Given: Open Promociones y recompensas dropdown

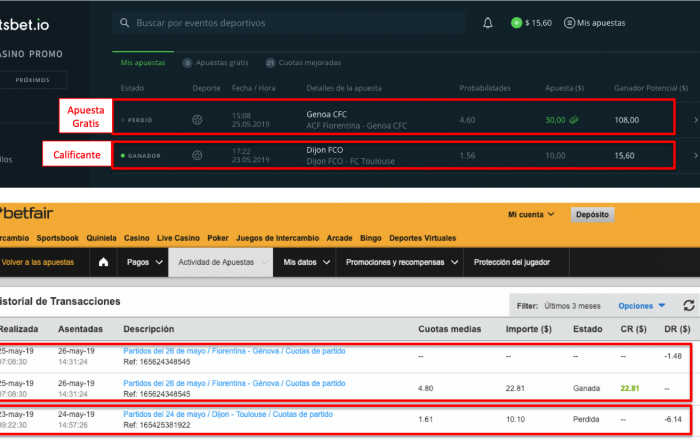Looking at the screenshot, I should point(401,262).
